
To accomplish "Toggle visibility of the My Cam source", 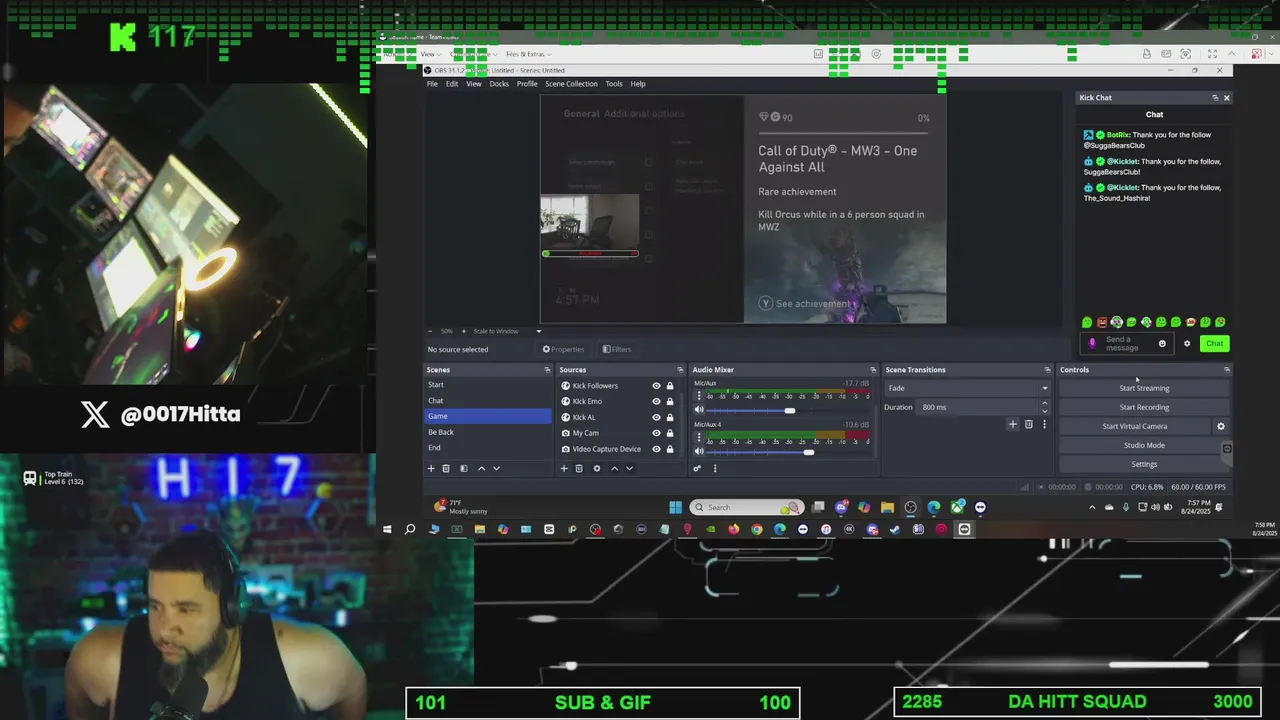I will click(x=656, y=433).
